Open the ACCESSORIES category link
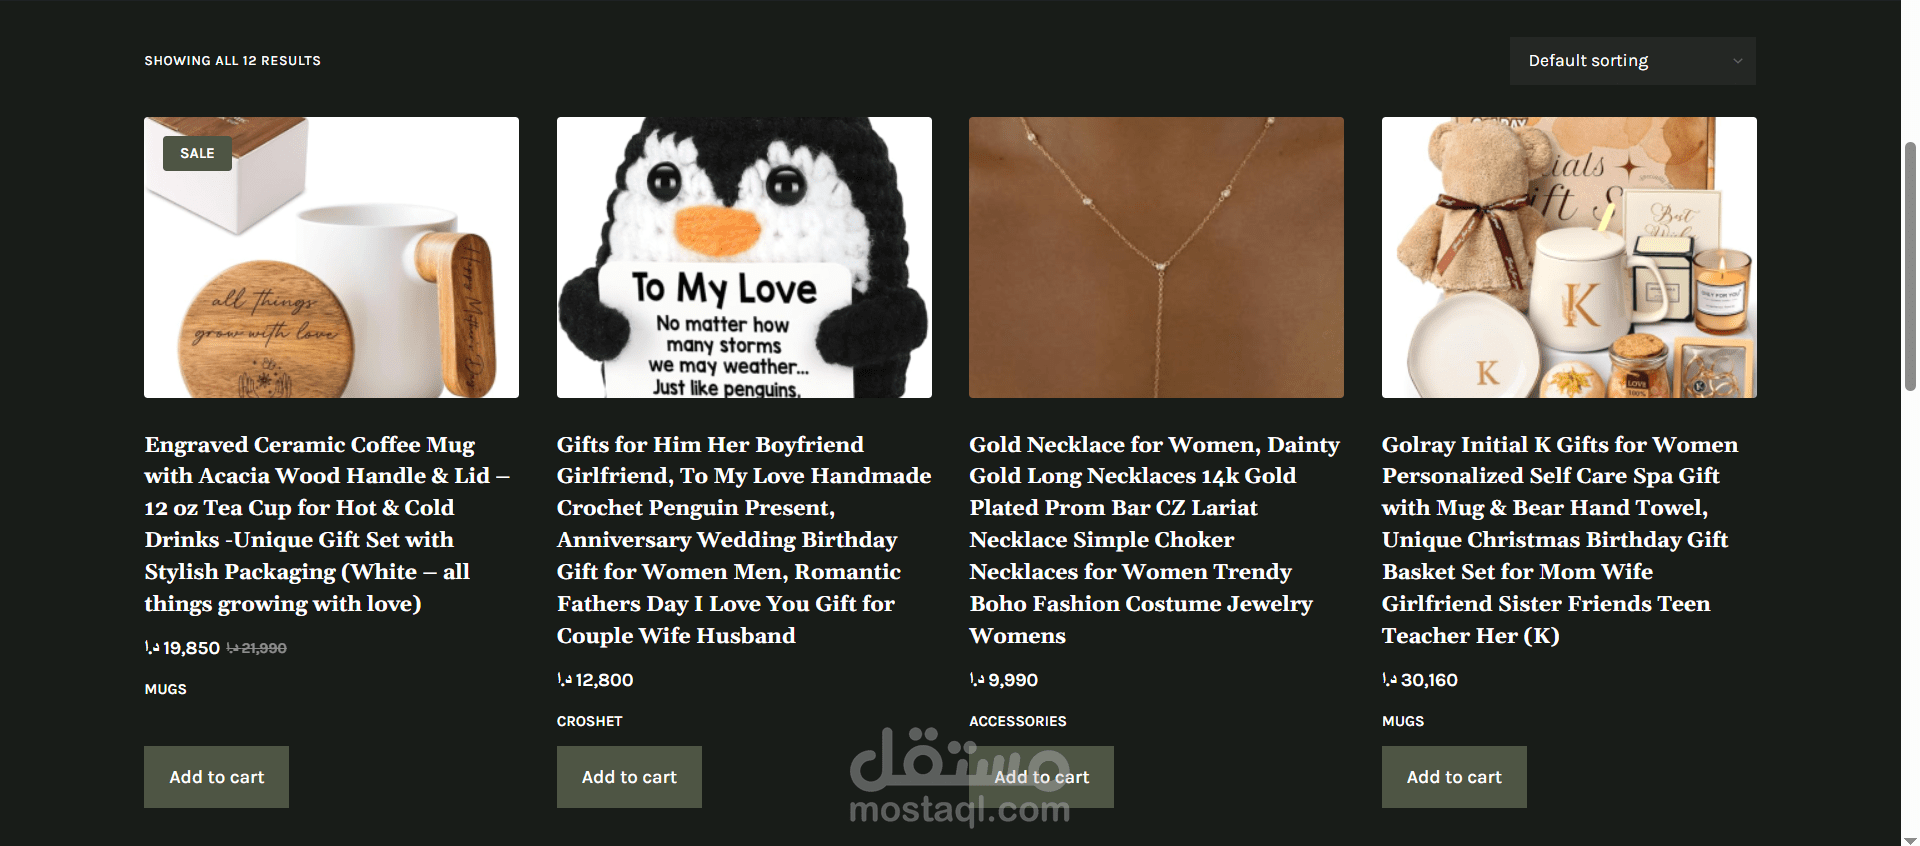The width and height of the screenshot is (1920, 846). 1017,721
